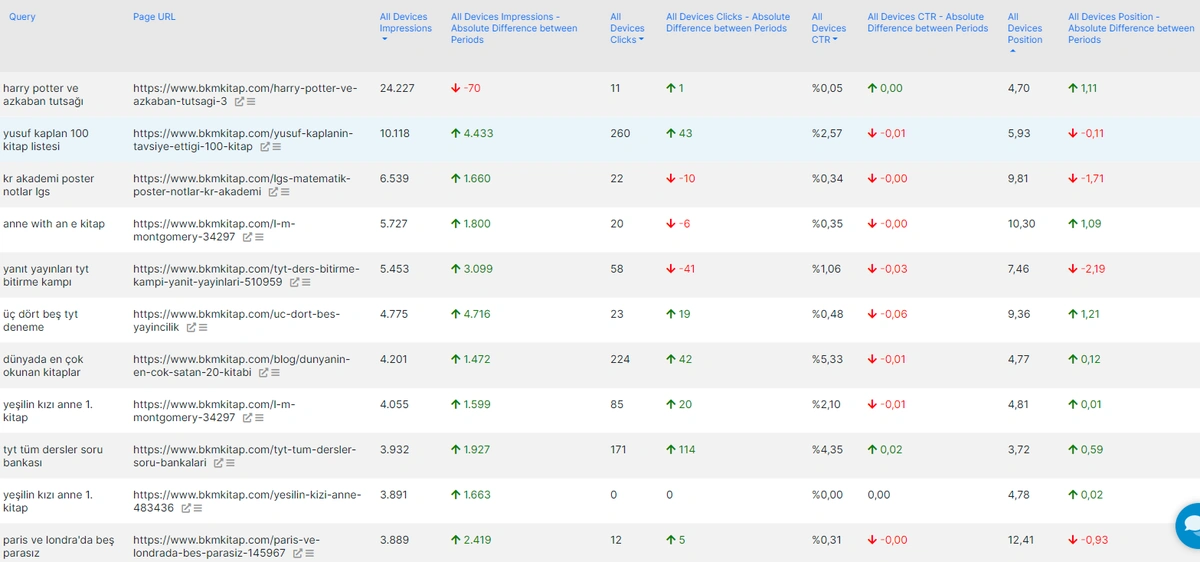Open external link icon for lgs-matematik-poster-notlar URL
The image size is (1200, 562).
(x=273, y=192)
